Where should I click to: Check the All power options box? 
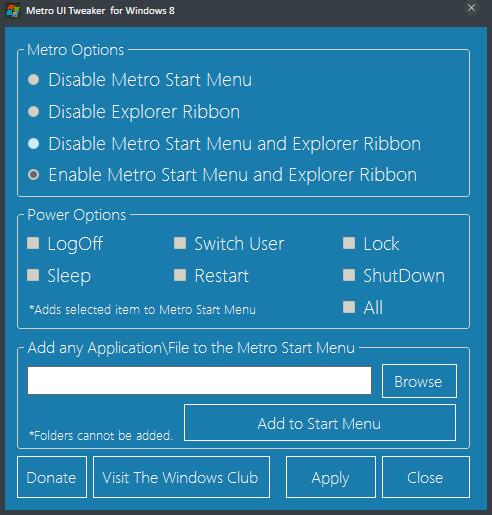point(349,307)
